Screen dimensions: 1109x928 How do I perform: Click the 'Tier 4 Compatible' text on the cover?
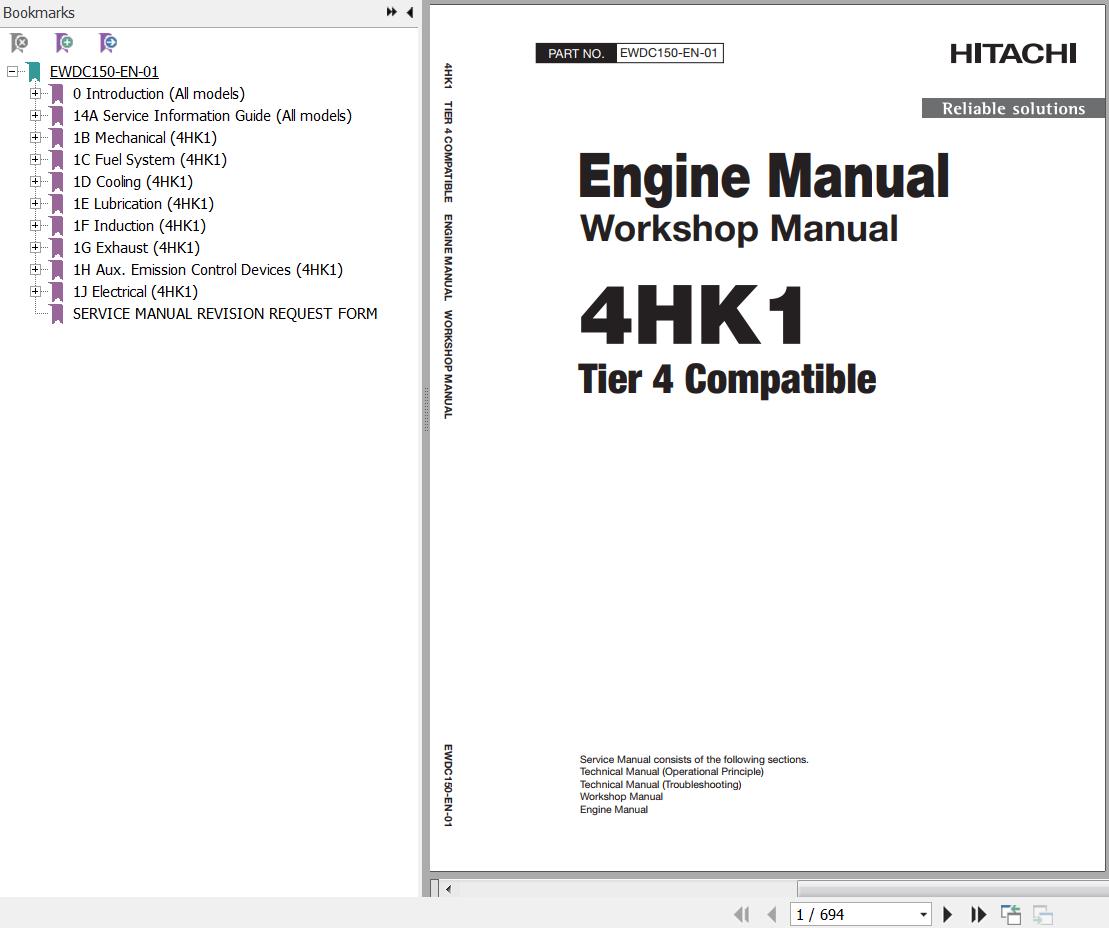click(x=727, y=379)
